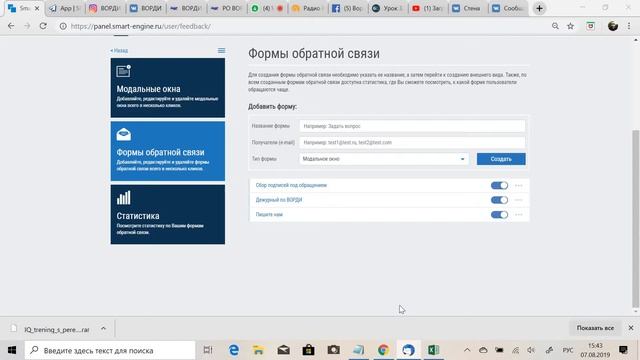
Task: Open the Windows notification center
Action: tap(623, 350)
